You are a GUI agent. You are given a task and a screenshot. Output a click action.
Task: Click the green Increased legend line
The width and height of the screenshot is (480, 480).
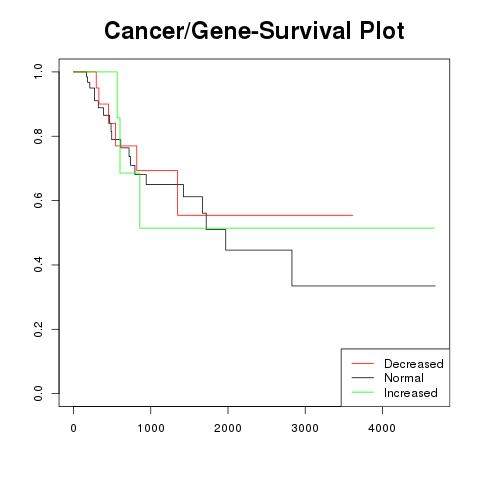coord(363,392)
